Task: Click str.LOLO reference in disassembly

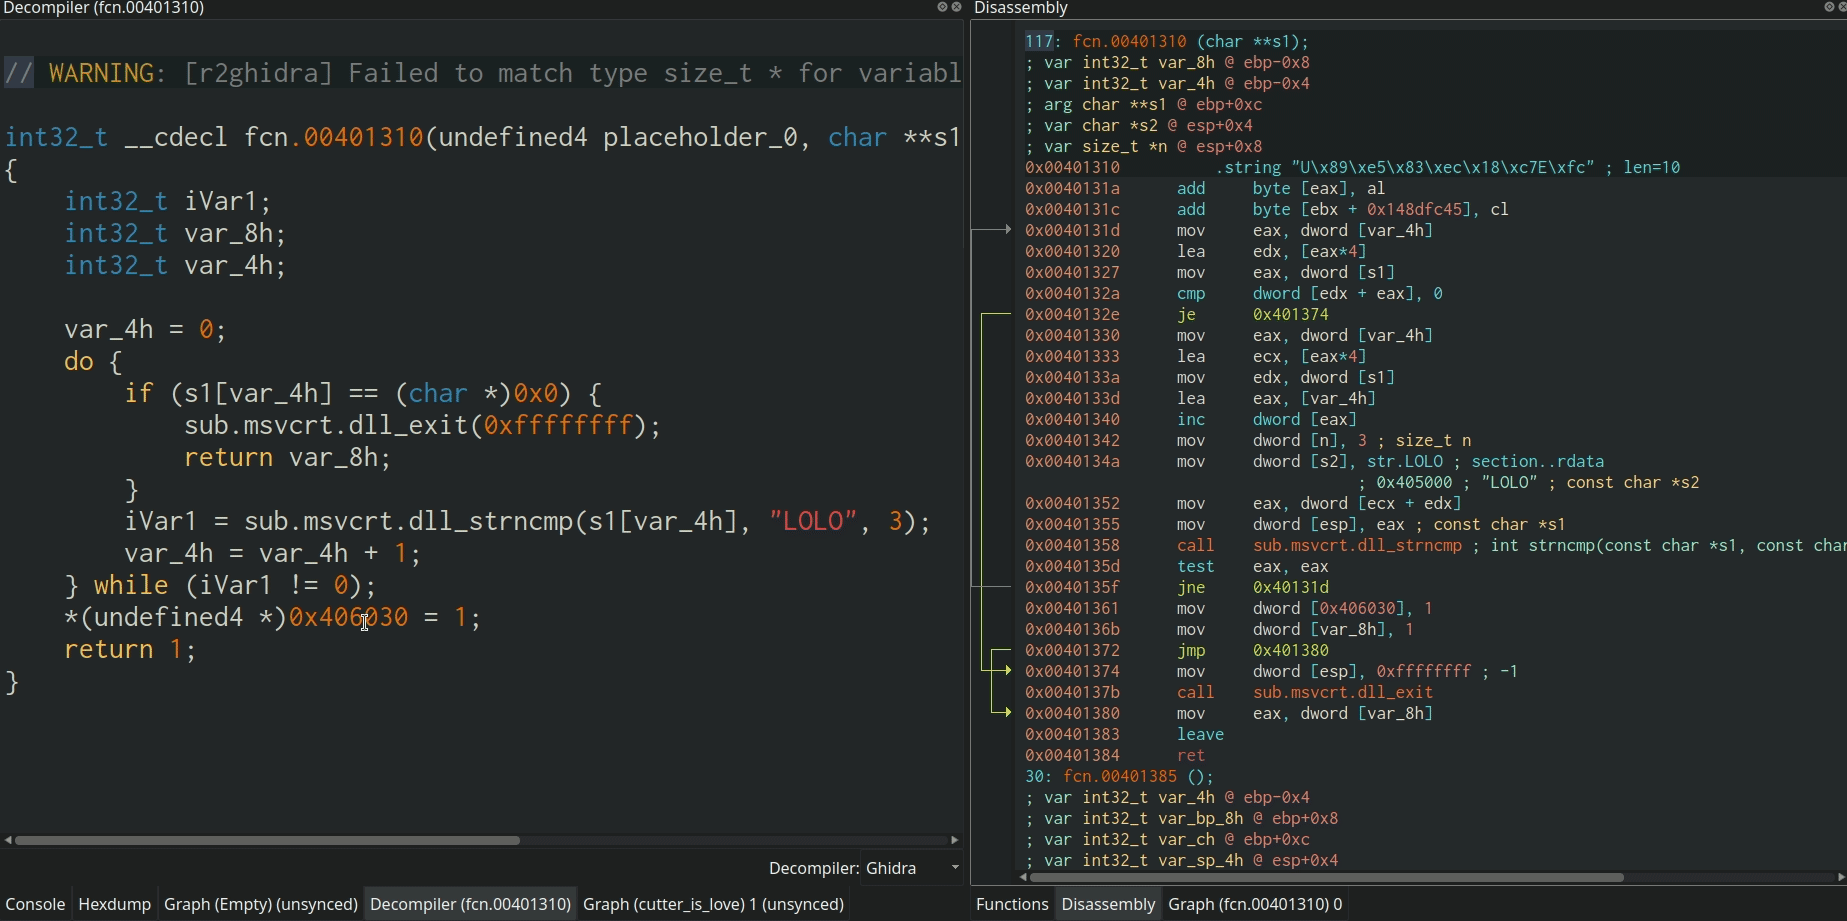Action: point(1405,461)
